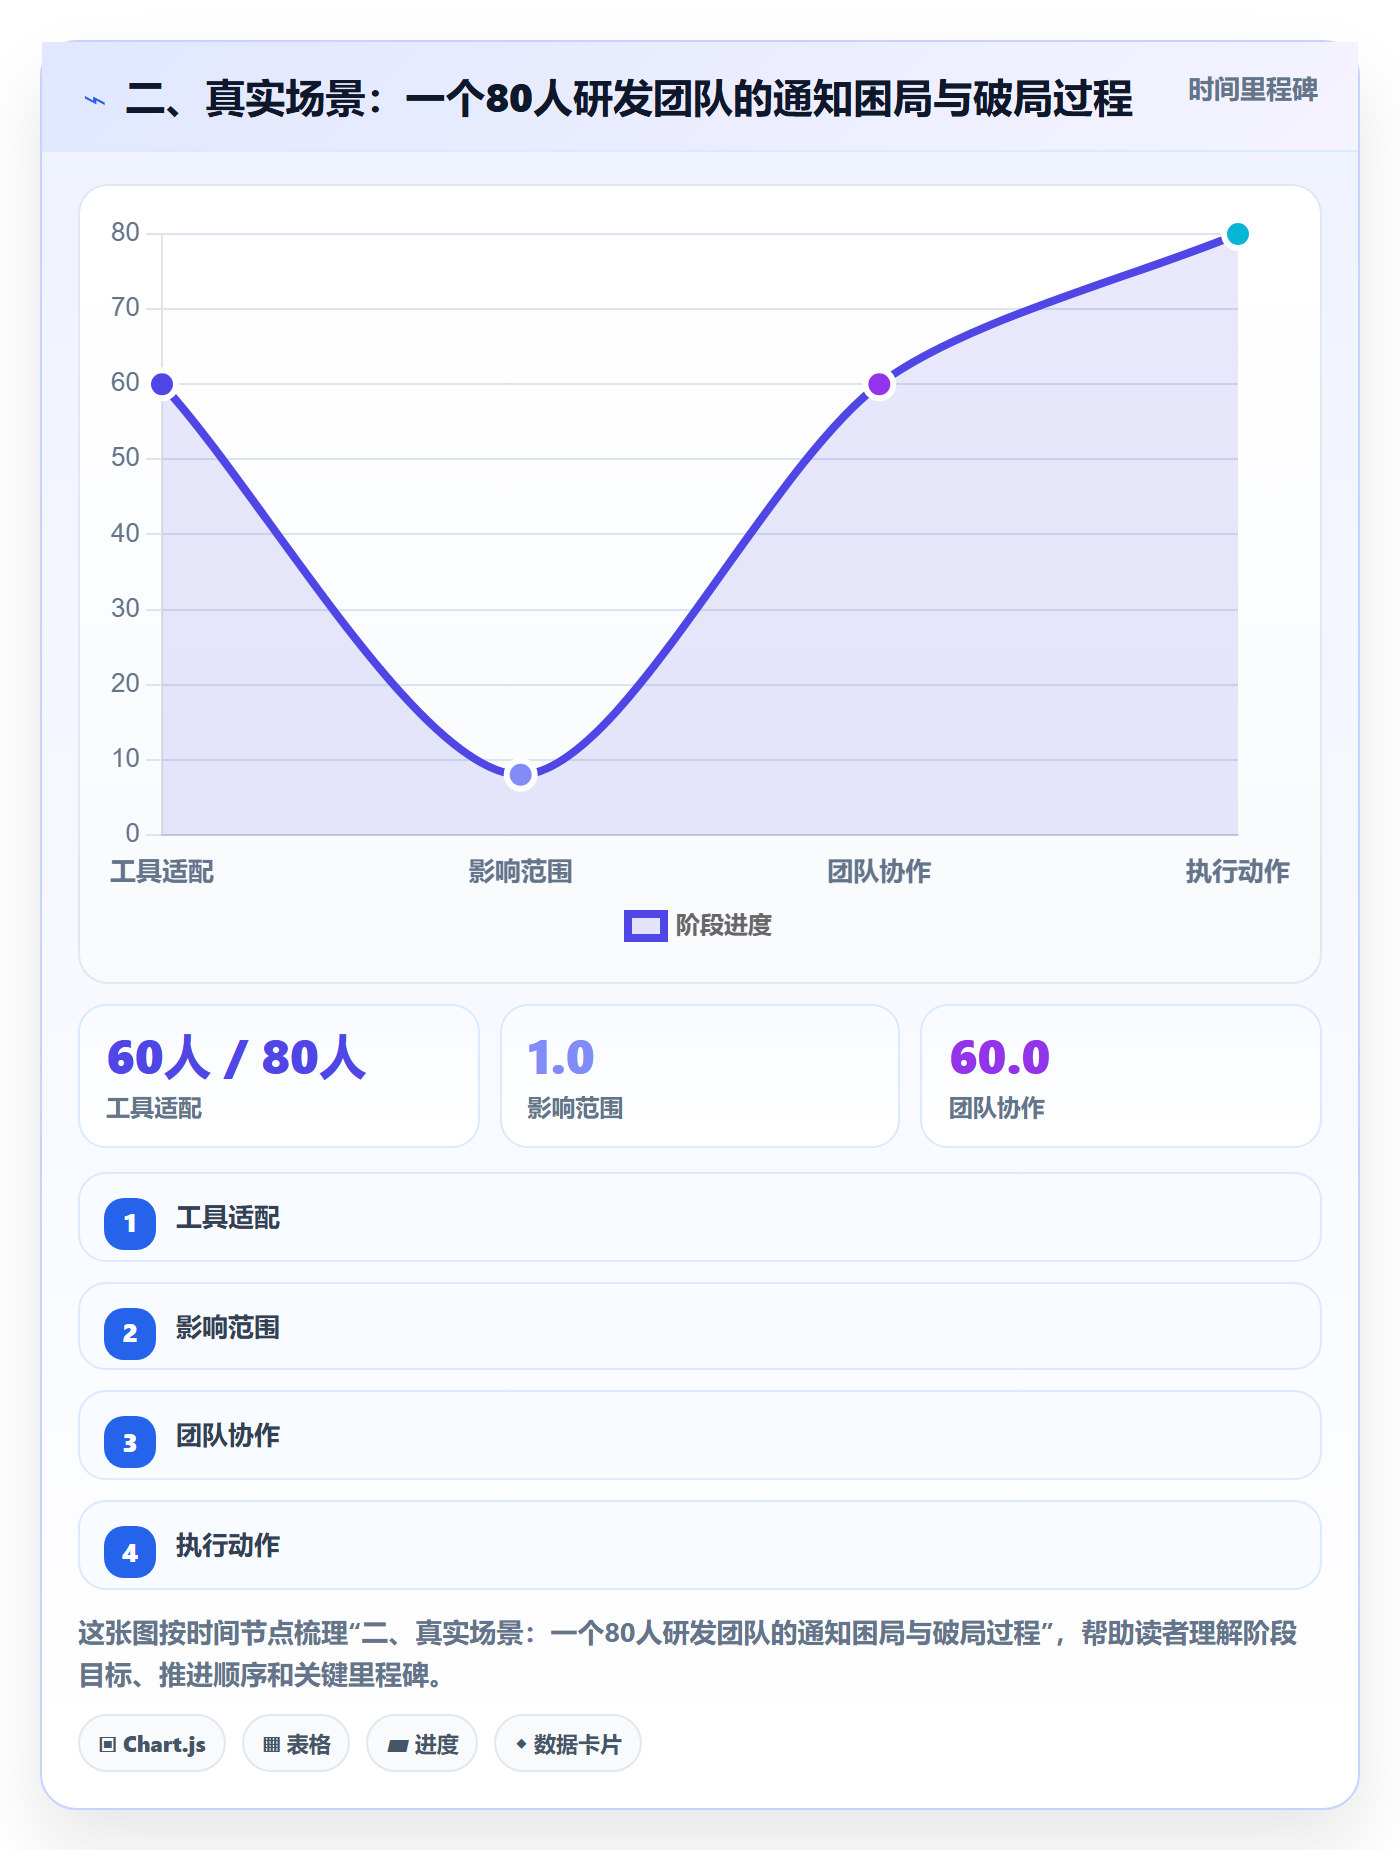The width and height of the screenshot is (1400, 1850).
Task: Open the 60.0 团队协作 stat card
Action: tap(1121, 1076)
